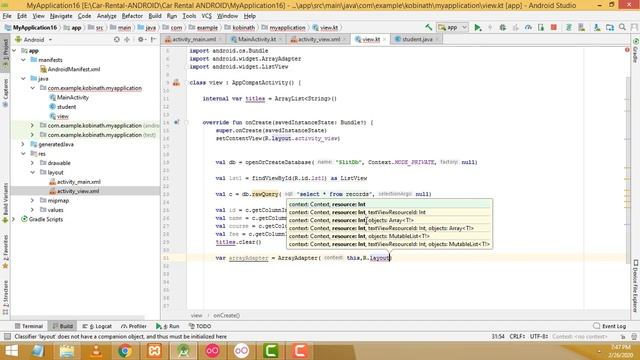Click the UTF-8 encoding in status bar
The width and height of the screenshot is (640, 360).
tap(539, 336)
